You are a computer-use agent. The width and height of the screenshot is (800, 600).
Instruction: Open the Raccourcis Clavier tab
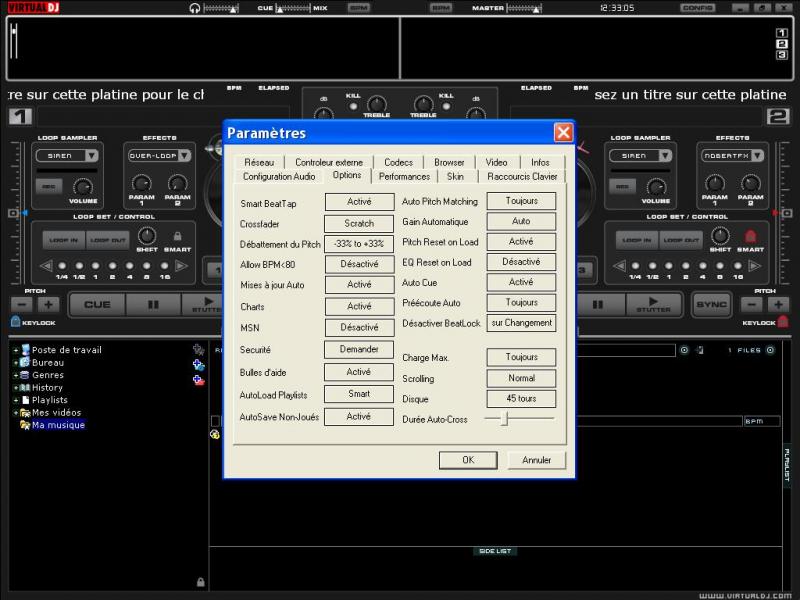522,176
